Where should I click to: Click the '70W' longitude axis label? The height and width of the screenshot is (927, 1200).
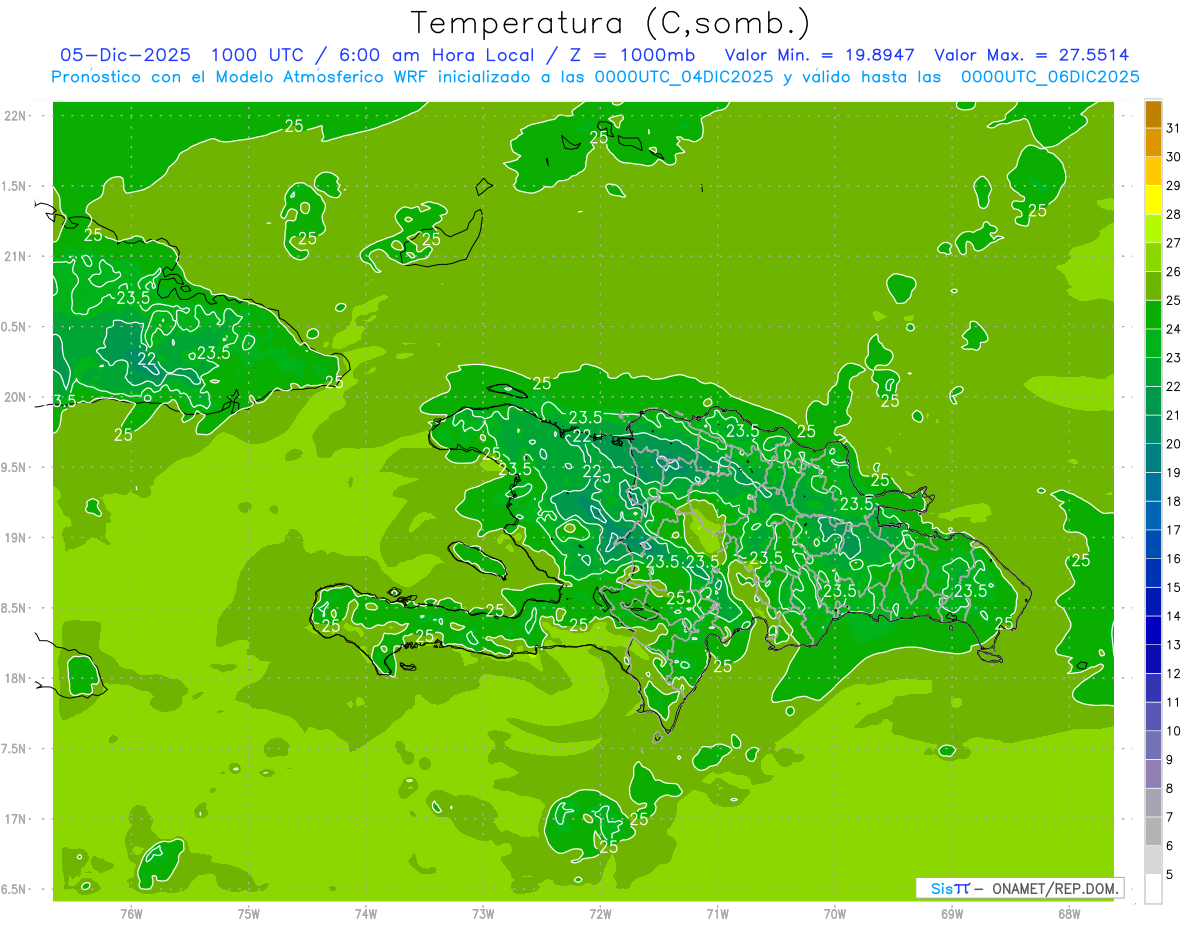coord(835,913)
